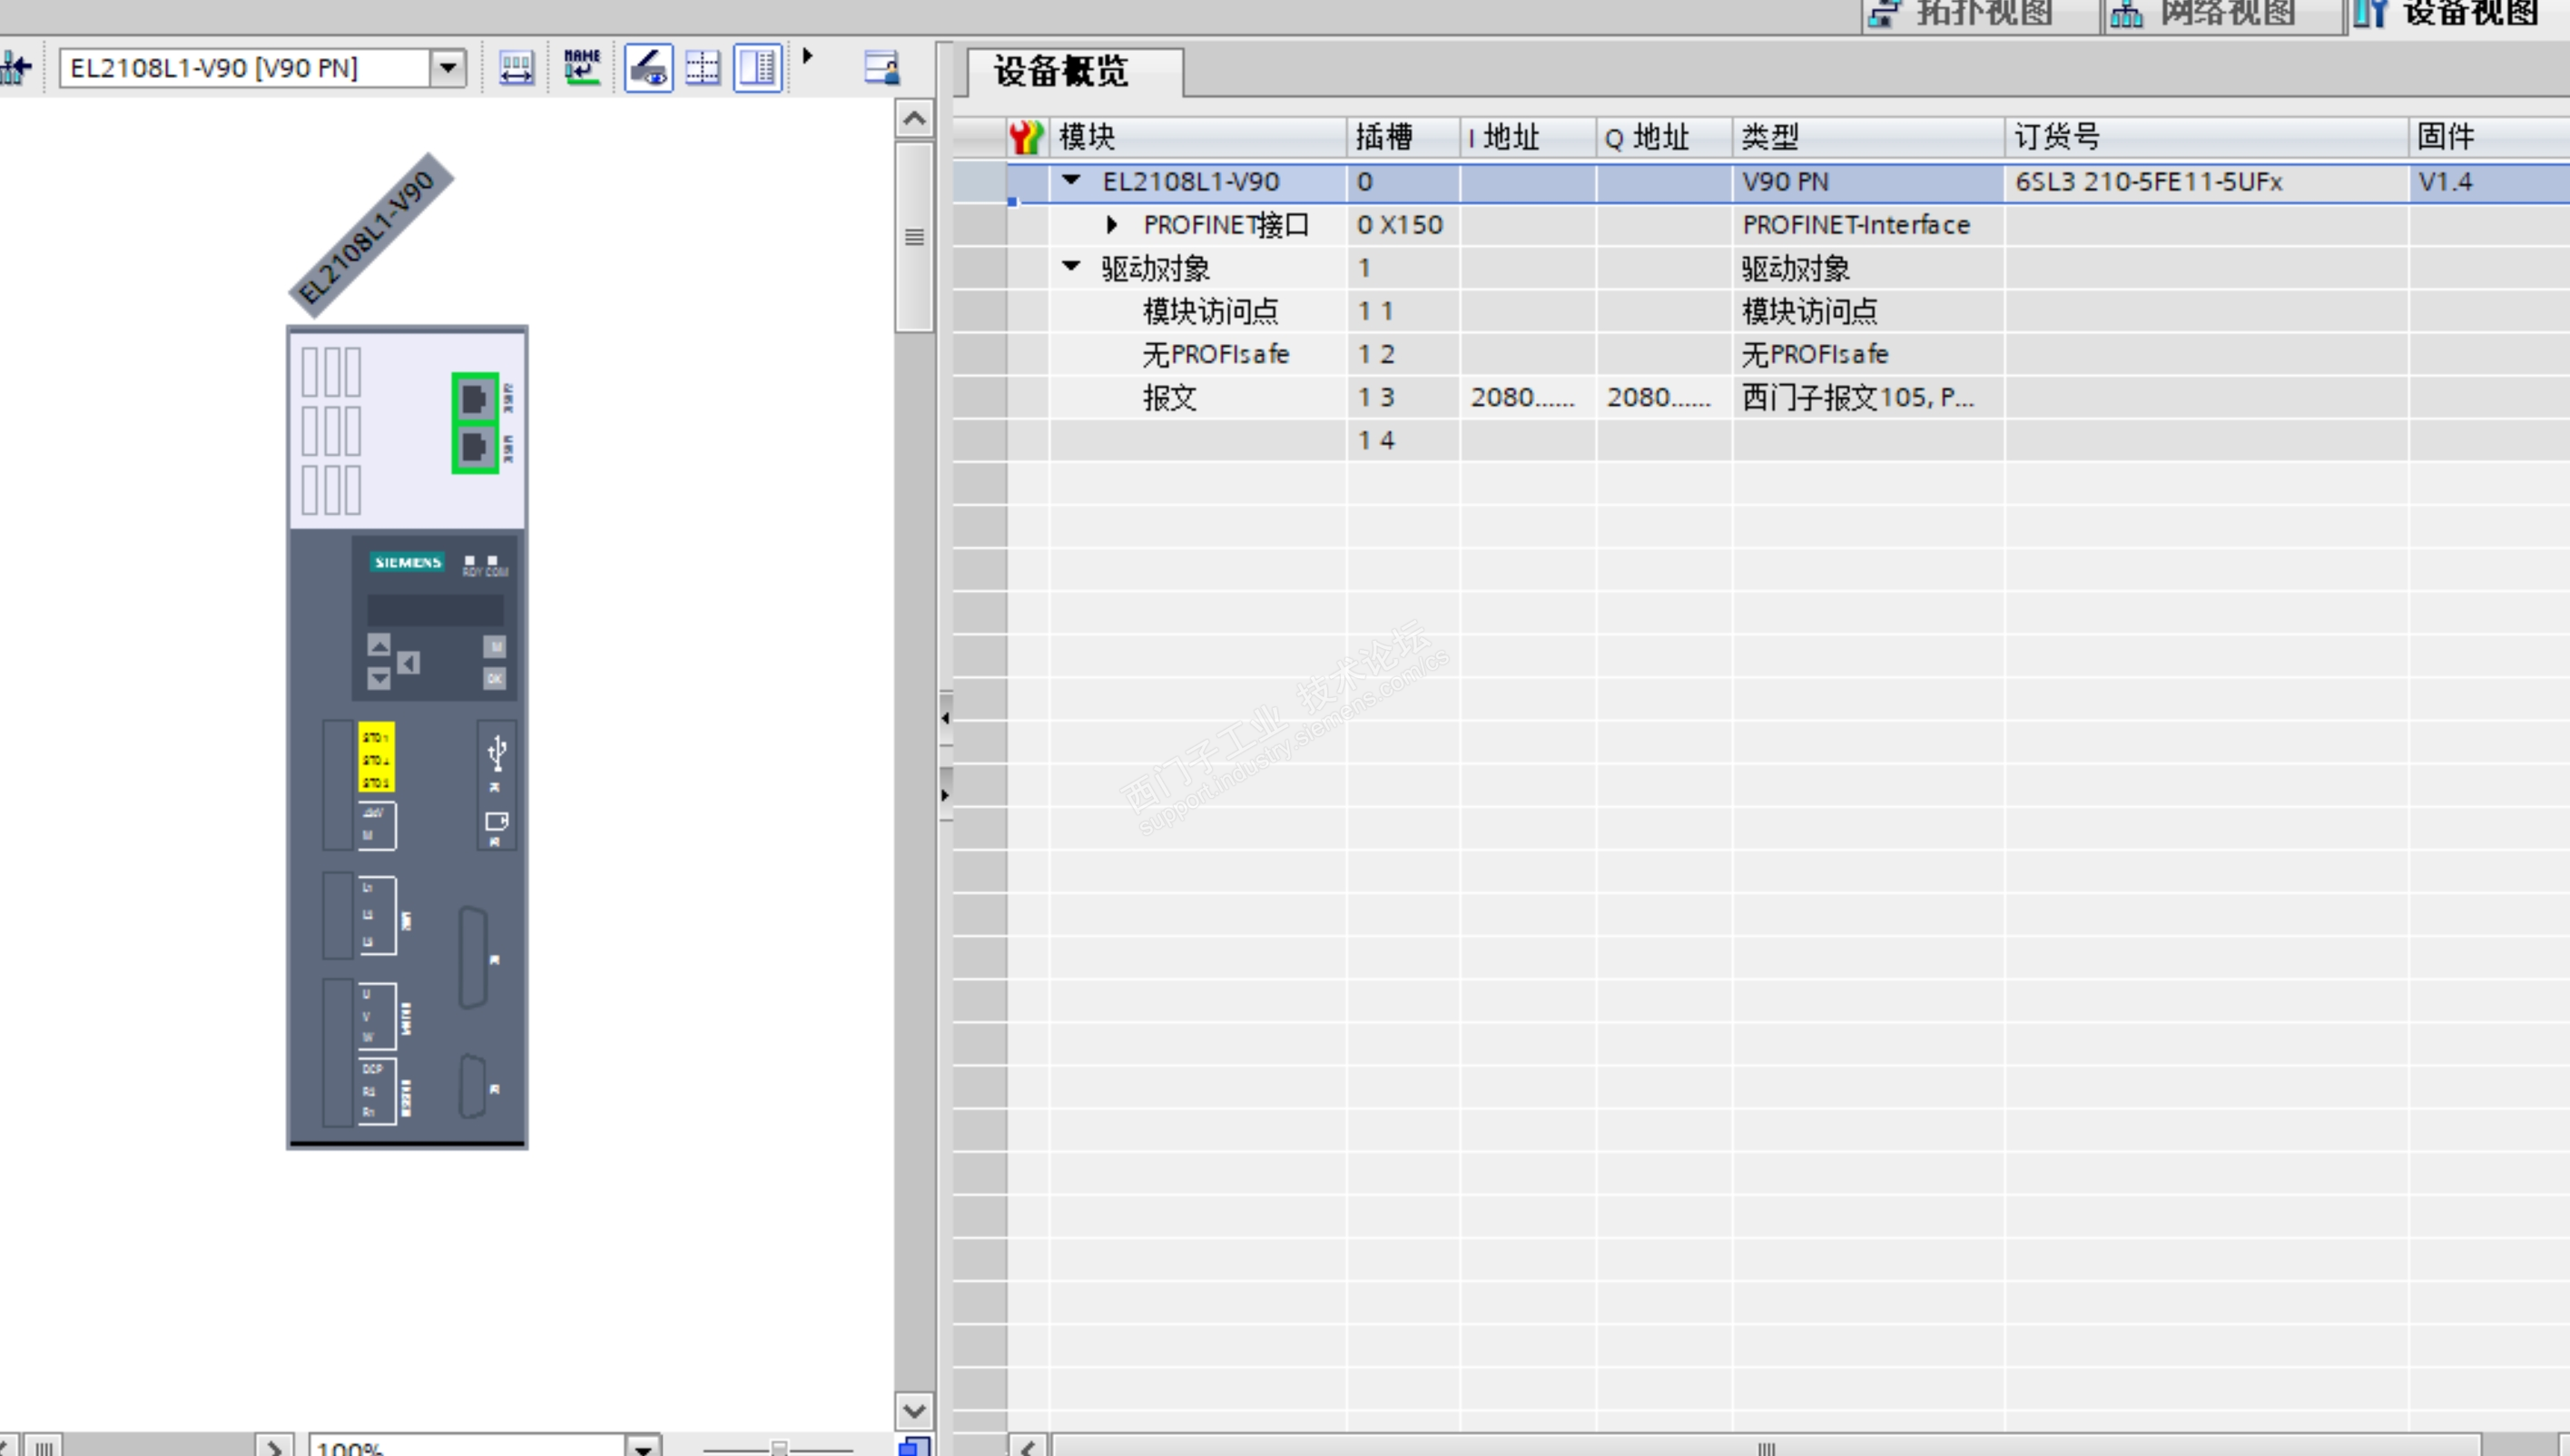Viewport: 2570px width, 1456px height.
Task: Click the go to network view icon
Action: click(x=16, y=68)
